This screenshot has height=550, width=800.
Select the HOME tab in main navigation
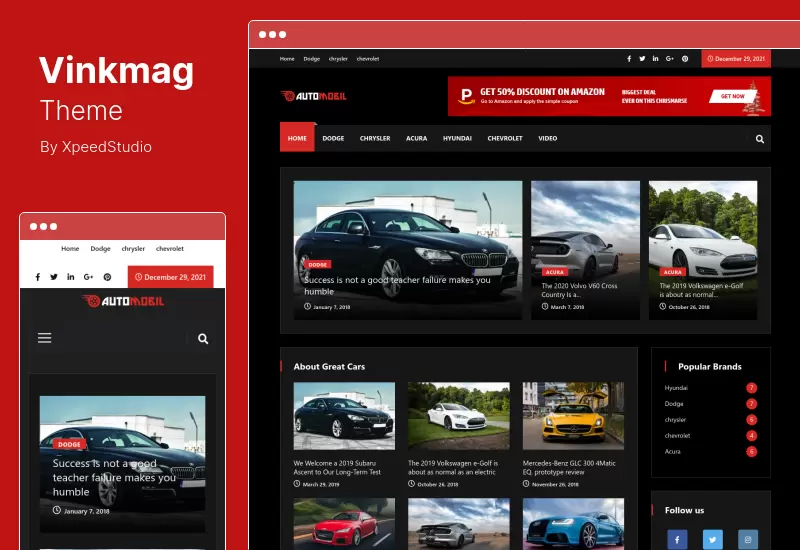tap(297, 138)
